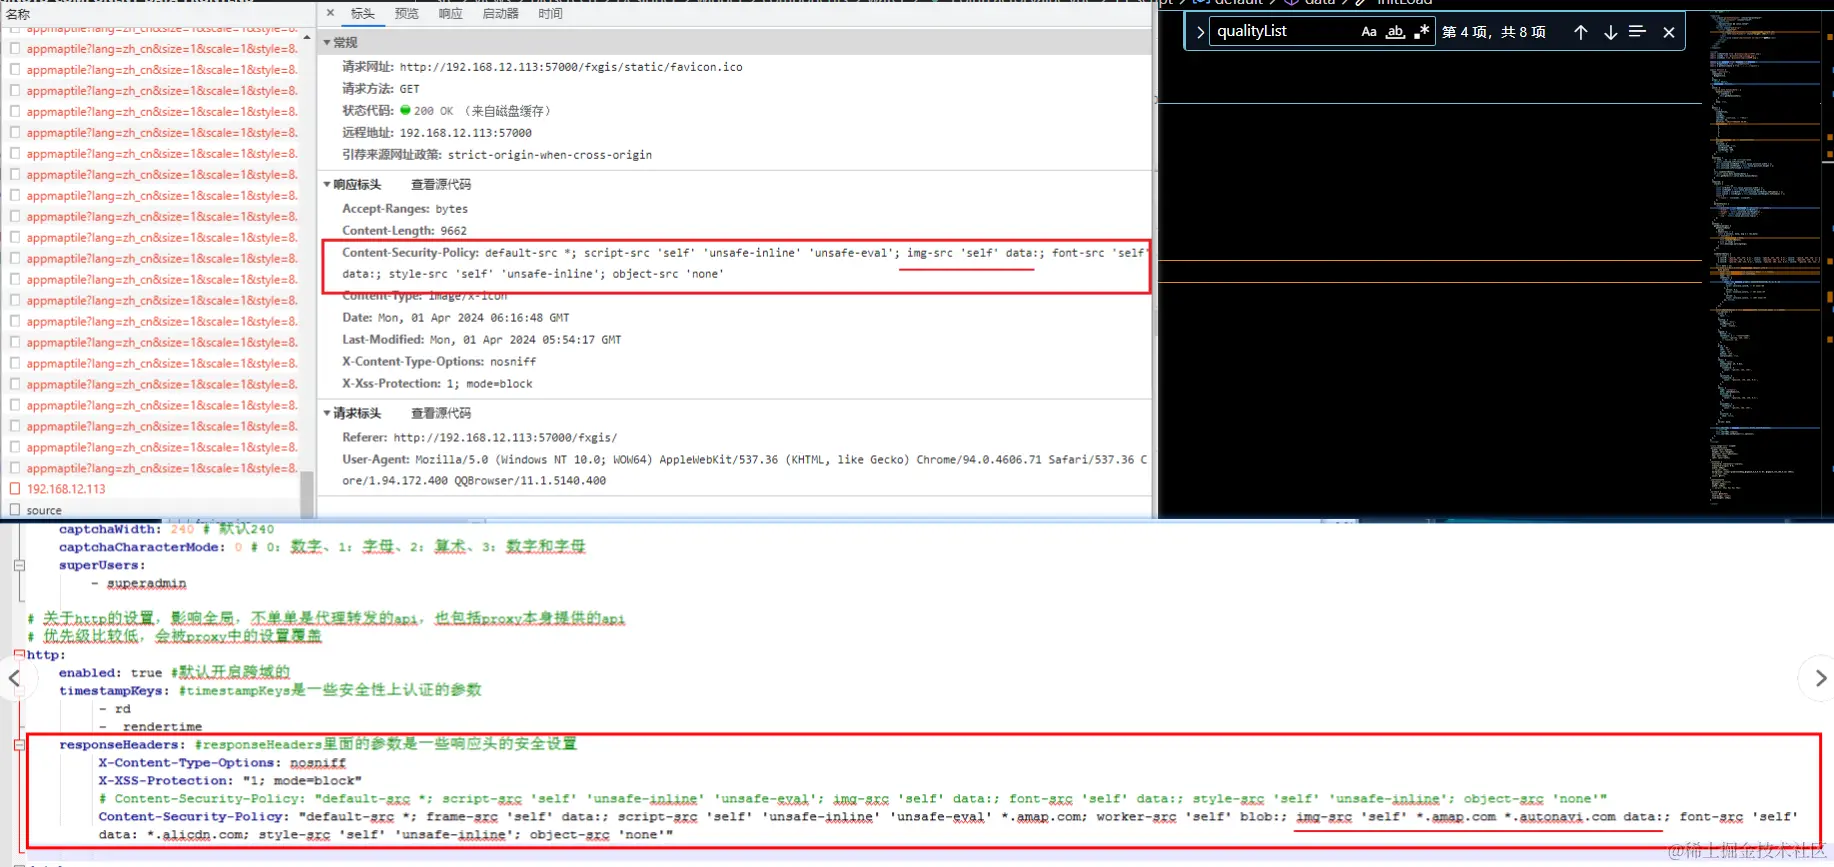Viewport: 1834px width, 867px height.
Task: Click the icon beside source request
Action: point(15,510)
